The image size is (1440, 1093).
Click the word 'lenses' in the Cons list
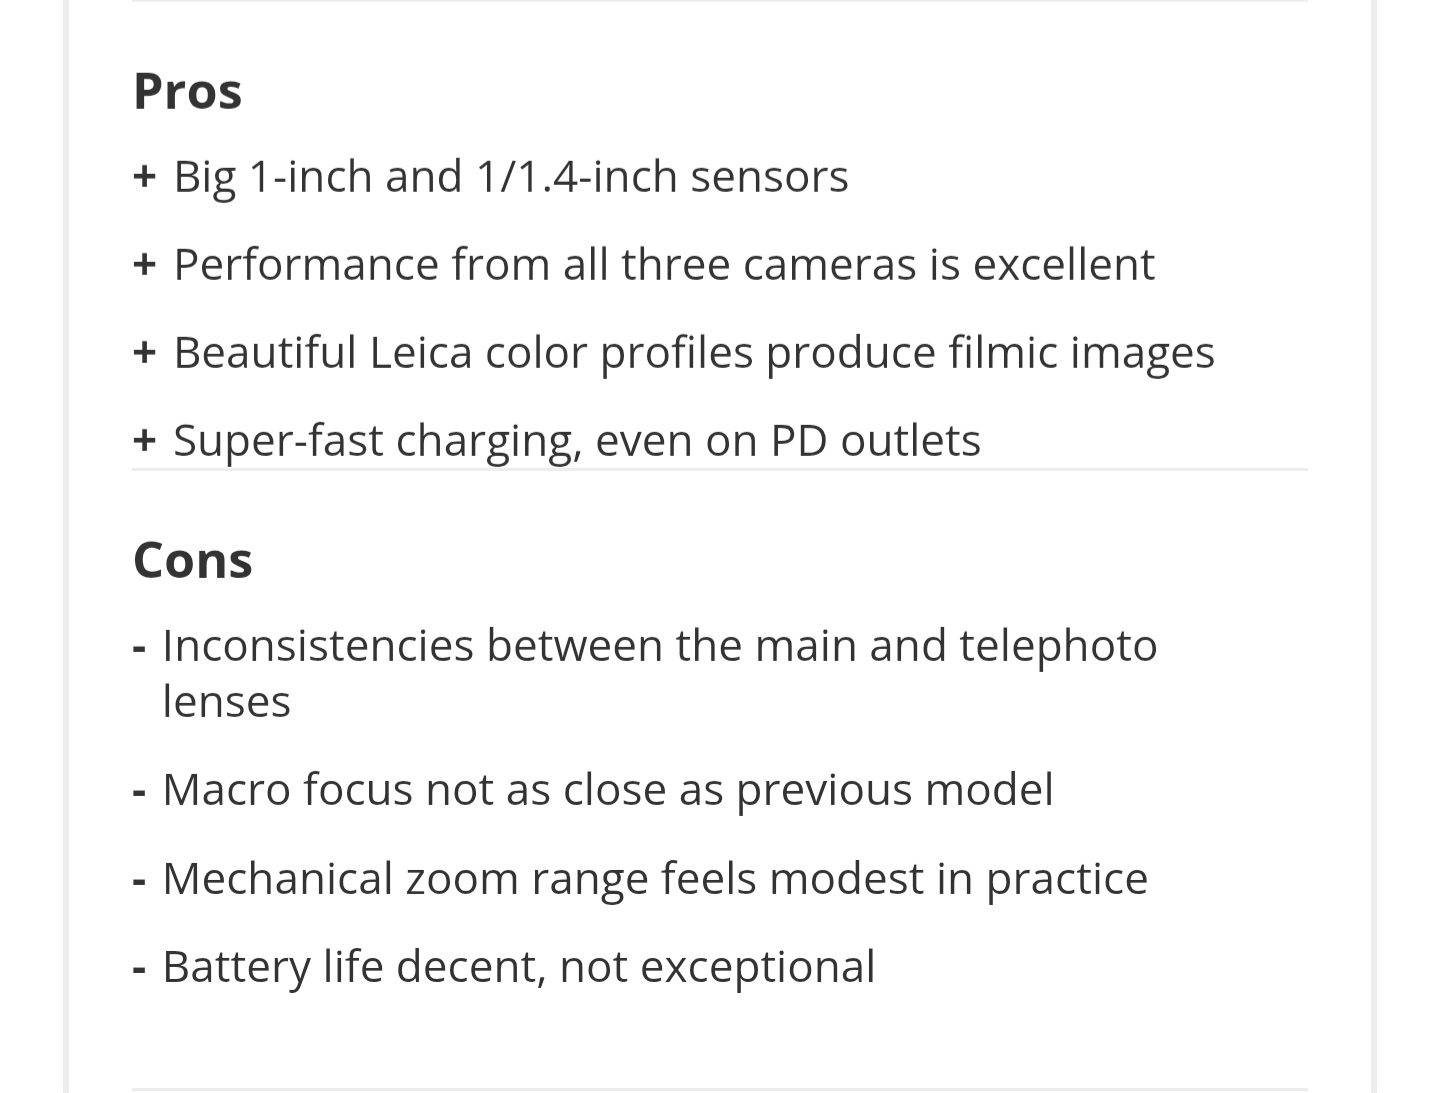click(227, 702)
